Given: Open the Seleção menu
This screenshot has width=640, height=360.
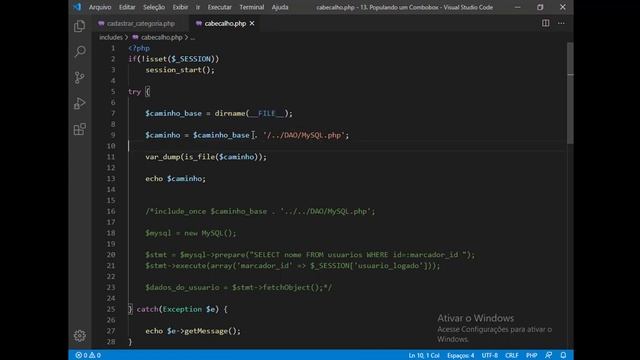Looking at the screenshot, I should 154,7.
